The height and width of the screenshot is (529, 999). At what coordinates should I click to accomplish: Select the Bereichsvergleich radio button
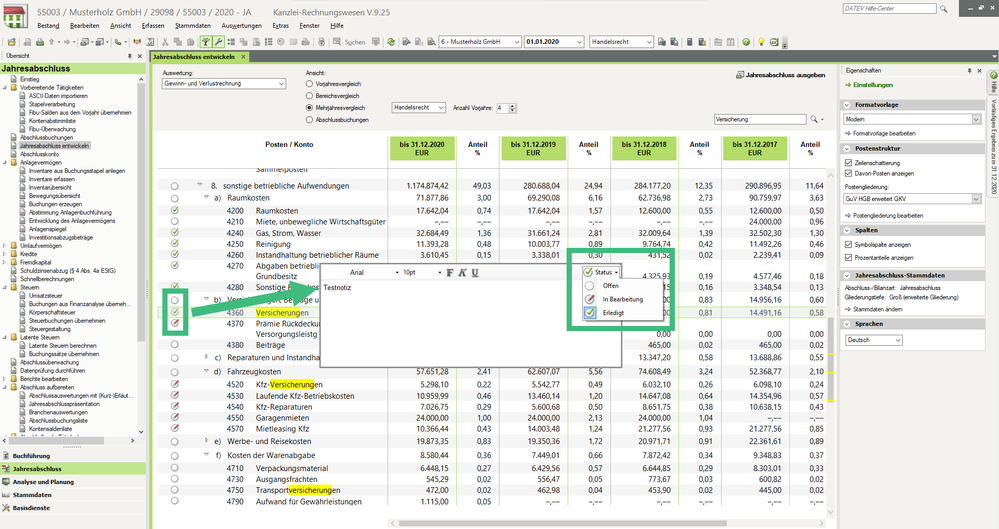point(310,96)
